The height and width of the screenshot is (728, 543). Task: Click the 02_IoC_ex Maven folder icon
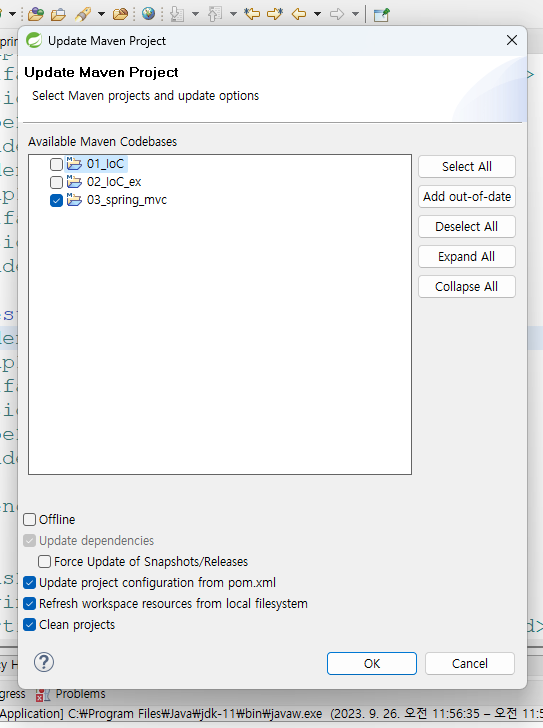click(74, 182)
